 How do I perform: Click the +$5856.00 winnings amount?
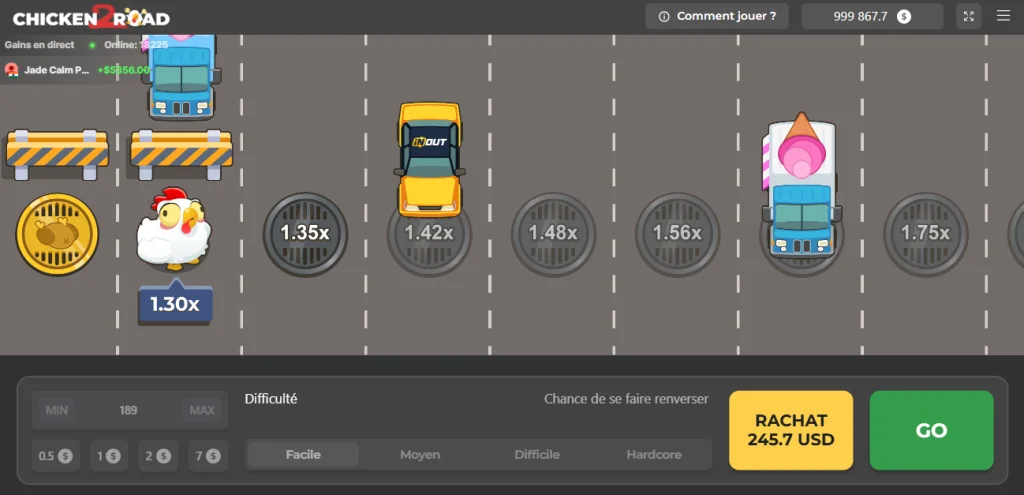[x=123, y=70]
